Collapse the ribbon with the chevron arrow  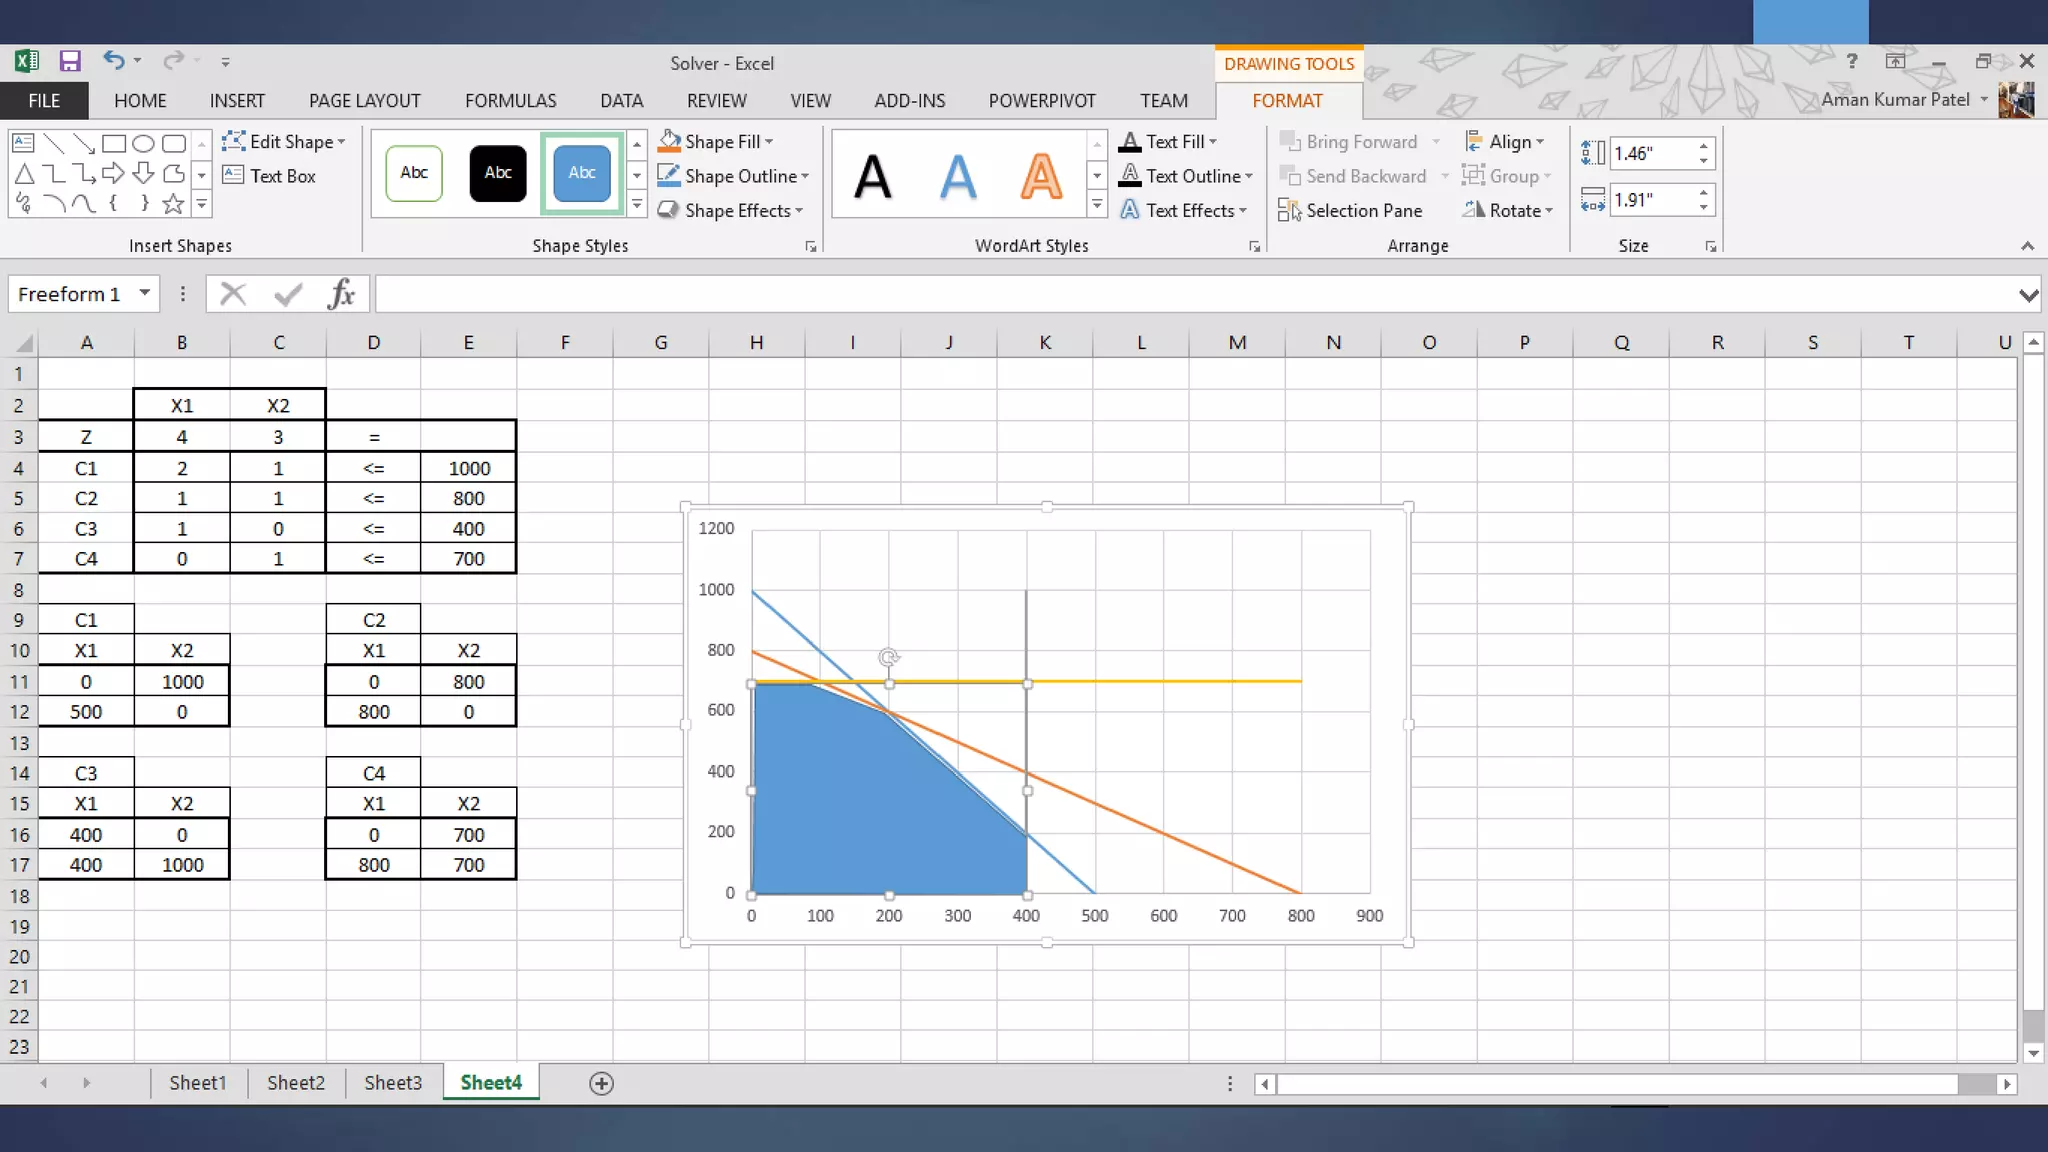click(x=2027, y=246)
